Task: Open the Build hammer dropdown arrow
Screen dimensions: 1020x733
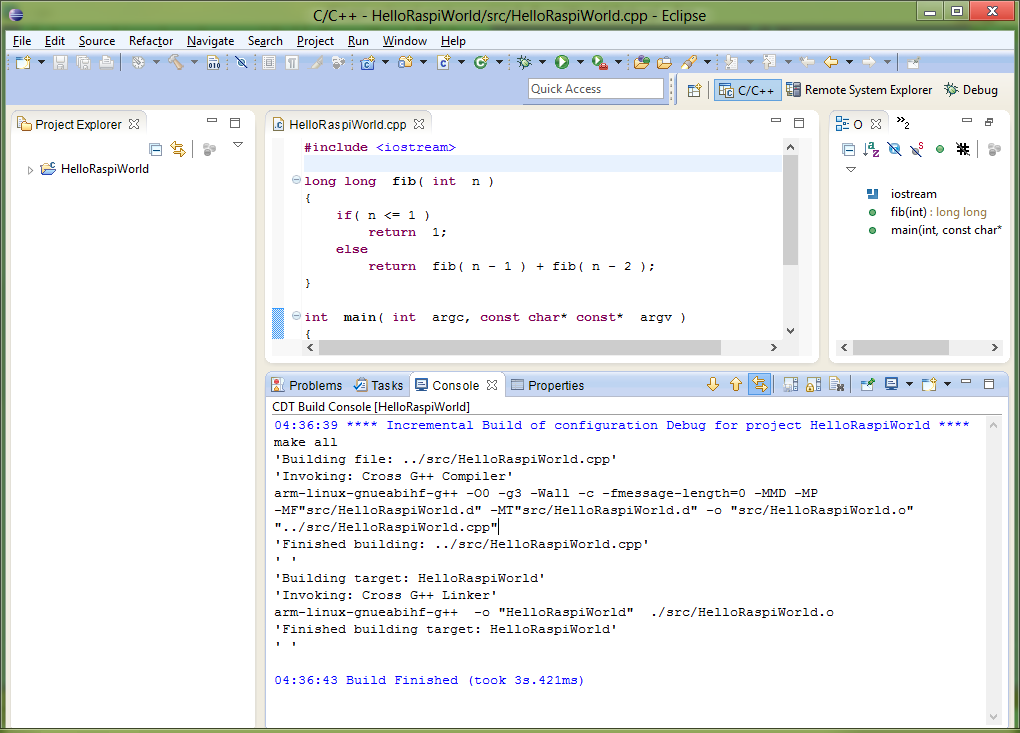Action: pyautogui.click(x=194, y=62)
